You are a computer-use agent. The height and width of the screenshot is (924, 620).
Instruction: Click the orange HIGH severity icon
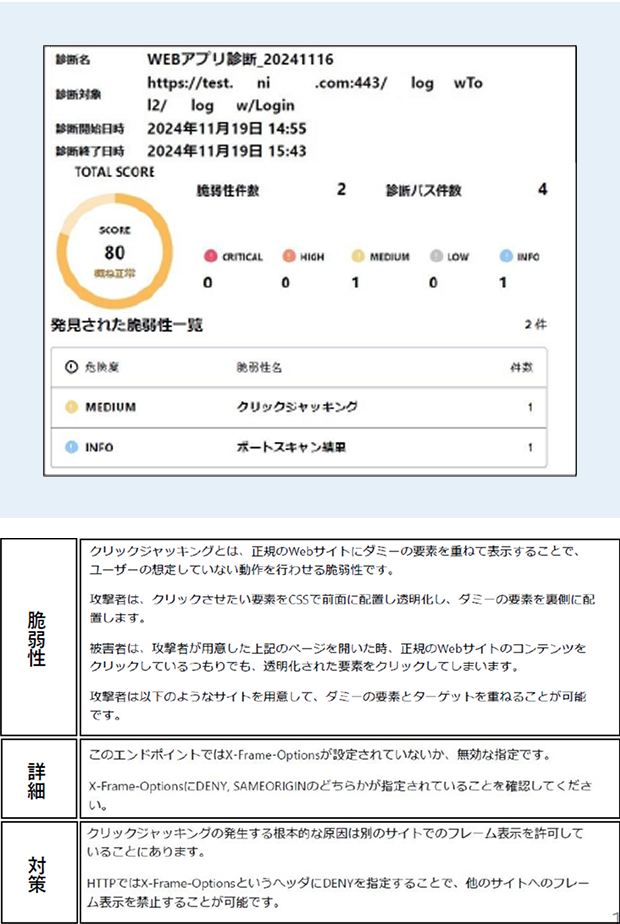click(x=288, y=257)
